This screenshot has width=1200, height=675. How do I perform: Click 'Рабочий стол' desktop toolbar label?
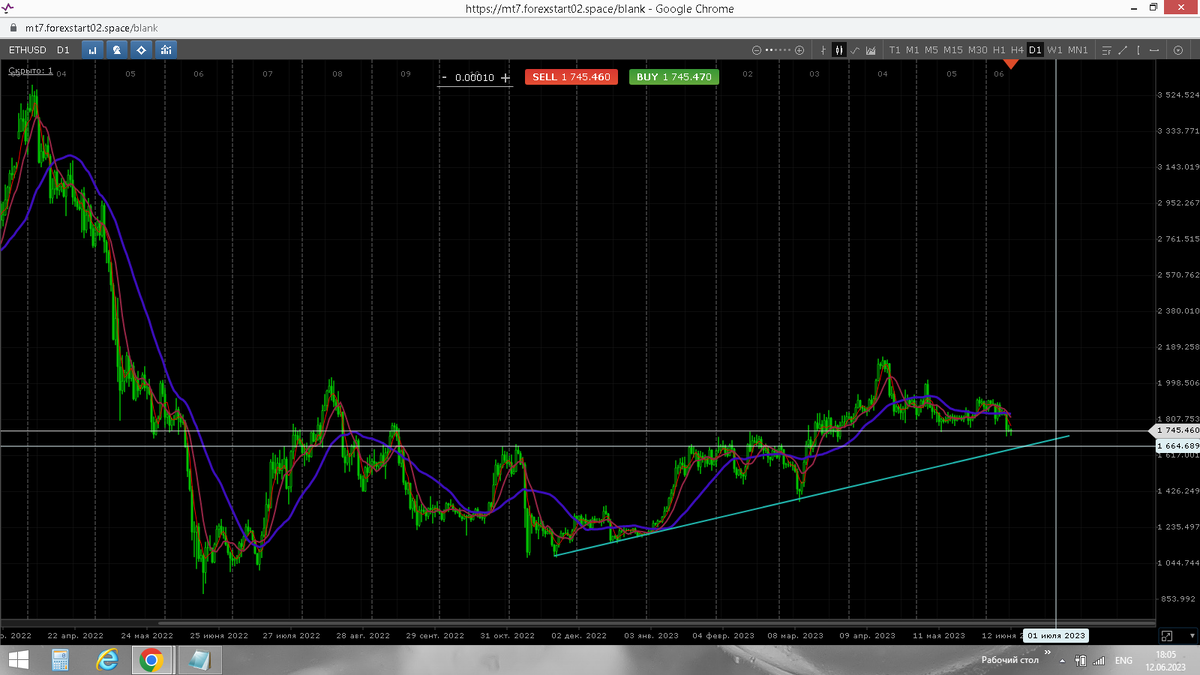(1010, 660)
